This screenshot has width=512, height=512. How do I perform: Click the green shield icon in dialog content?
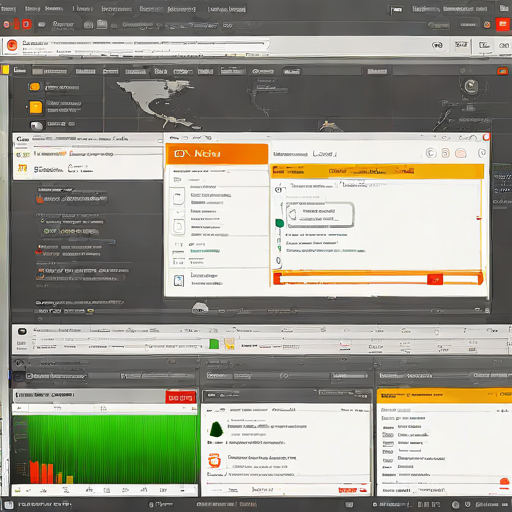[280, 223]
